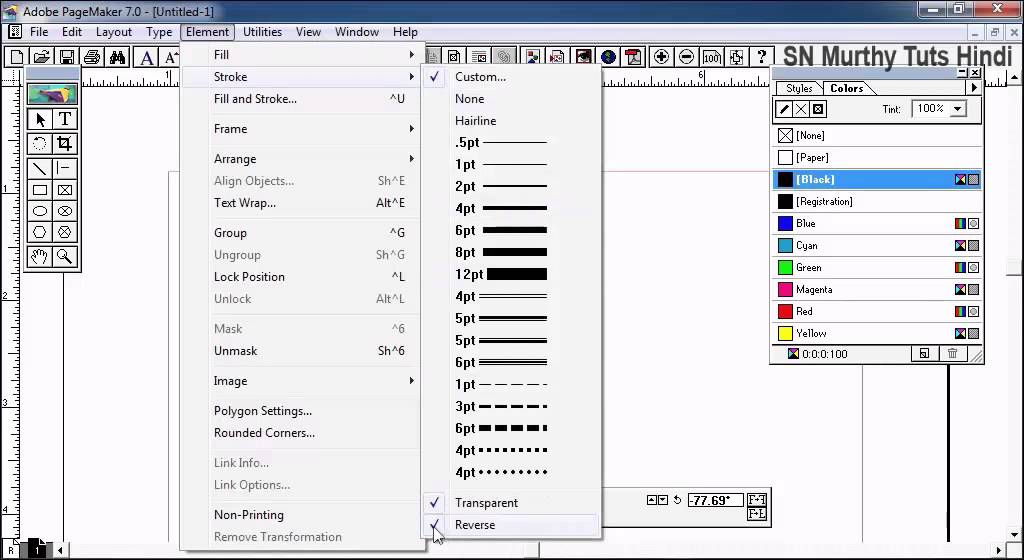The height and width of the screenshot is (560, 1024).
Task: Click the new color button in Colors palette
Action: coord(924,354)
